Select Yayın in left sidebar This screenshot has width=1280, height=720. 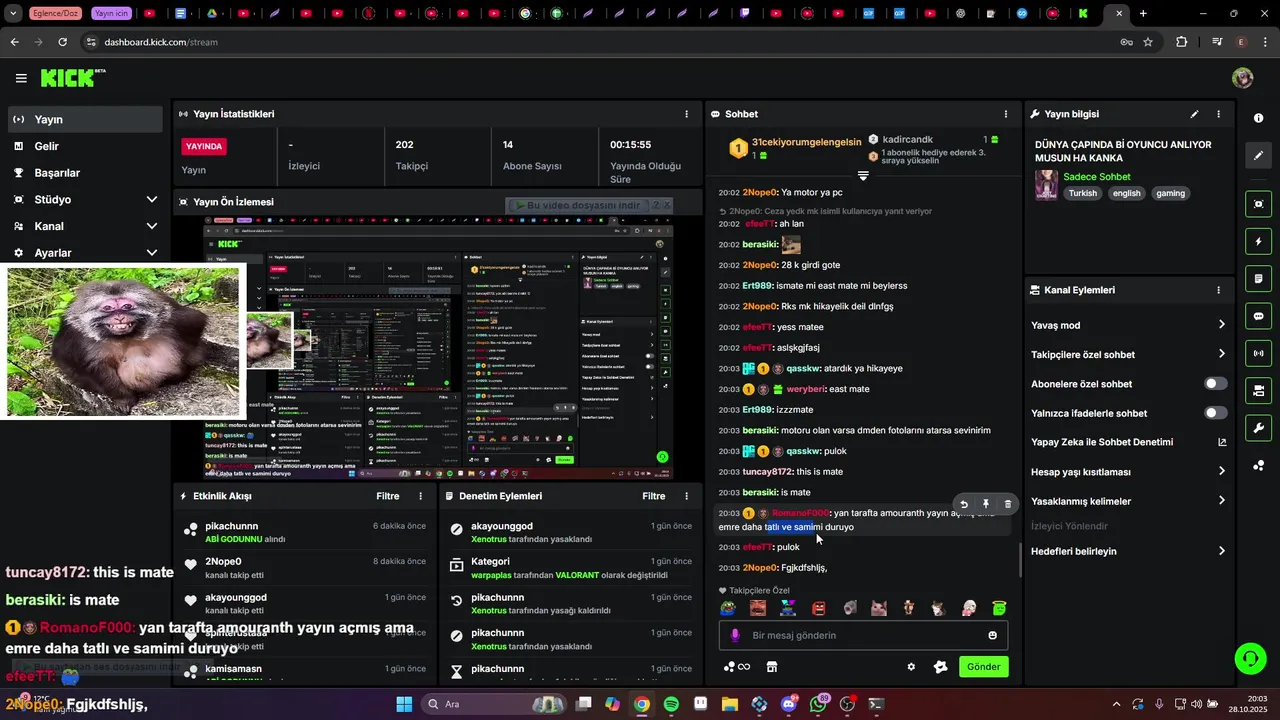[x=85, y=119]
